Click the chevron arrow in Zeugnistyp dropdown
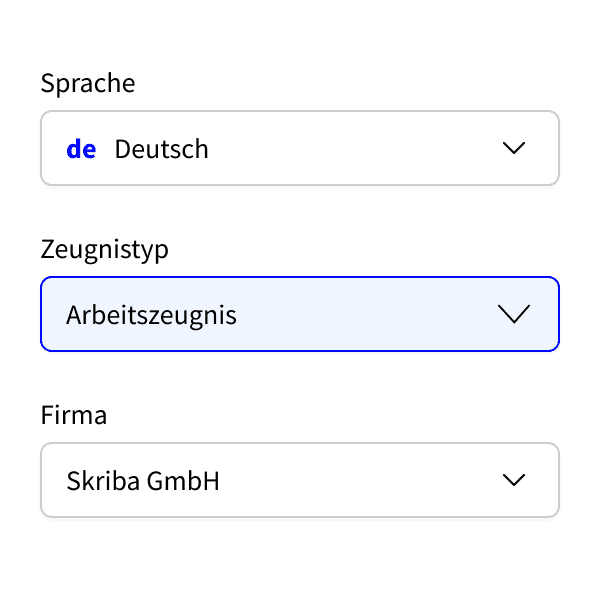Image resolution: width=600 pixels, height=600 pixels. (514, 314)
